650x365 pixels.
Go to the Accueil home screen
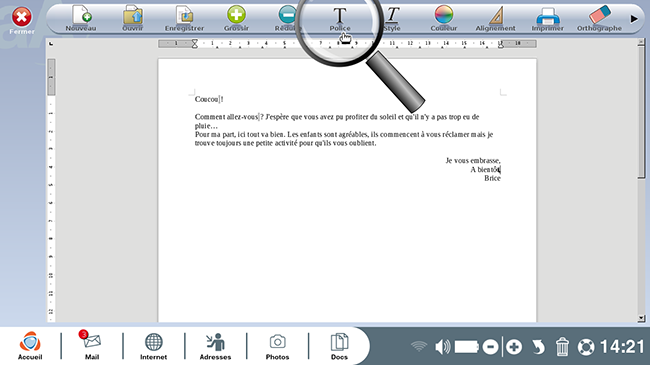pyautogui.click(x=30, y=346)
